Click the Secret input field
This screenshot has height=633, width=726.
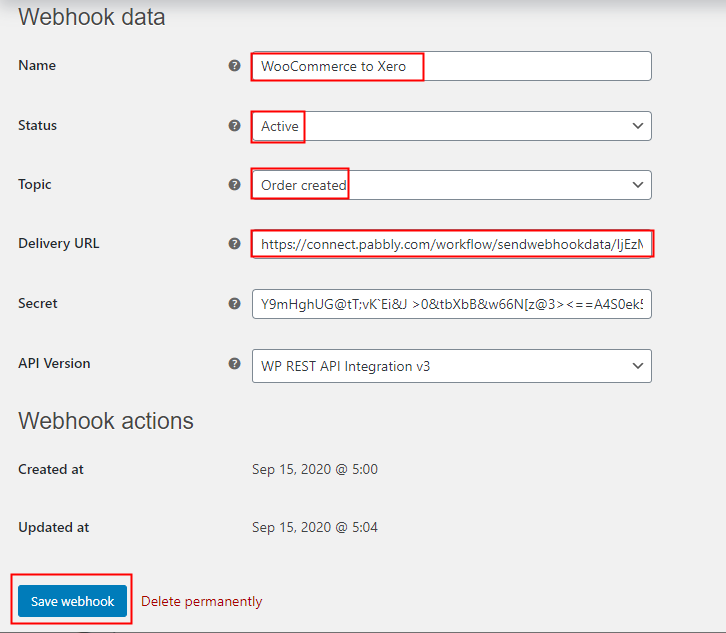pyautogui.click(x=451, y=304)
